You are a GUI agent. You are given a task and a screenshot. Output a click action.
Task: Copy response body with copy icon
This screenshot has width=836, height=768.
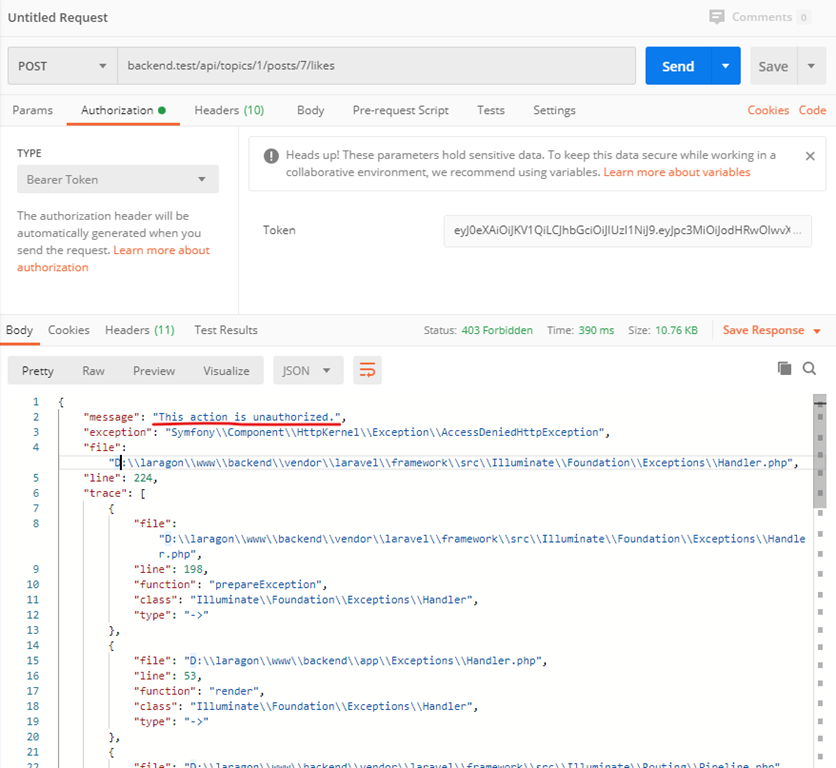pyautogui.click(x=785, y=369)
